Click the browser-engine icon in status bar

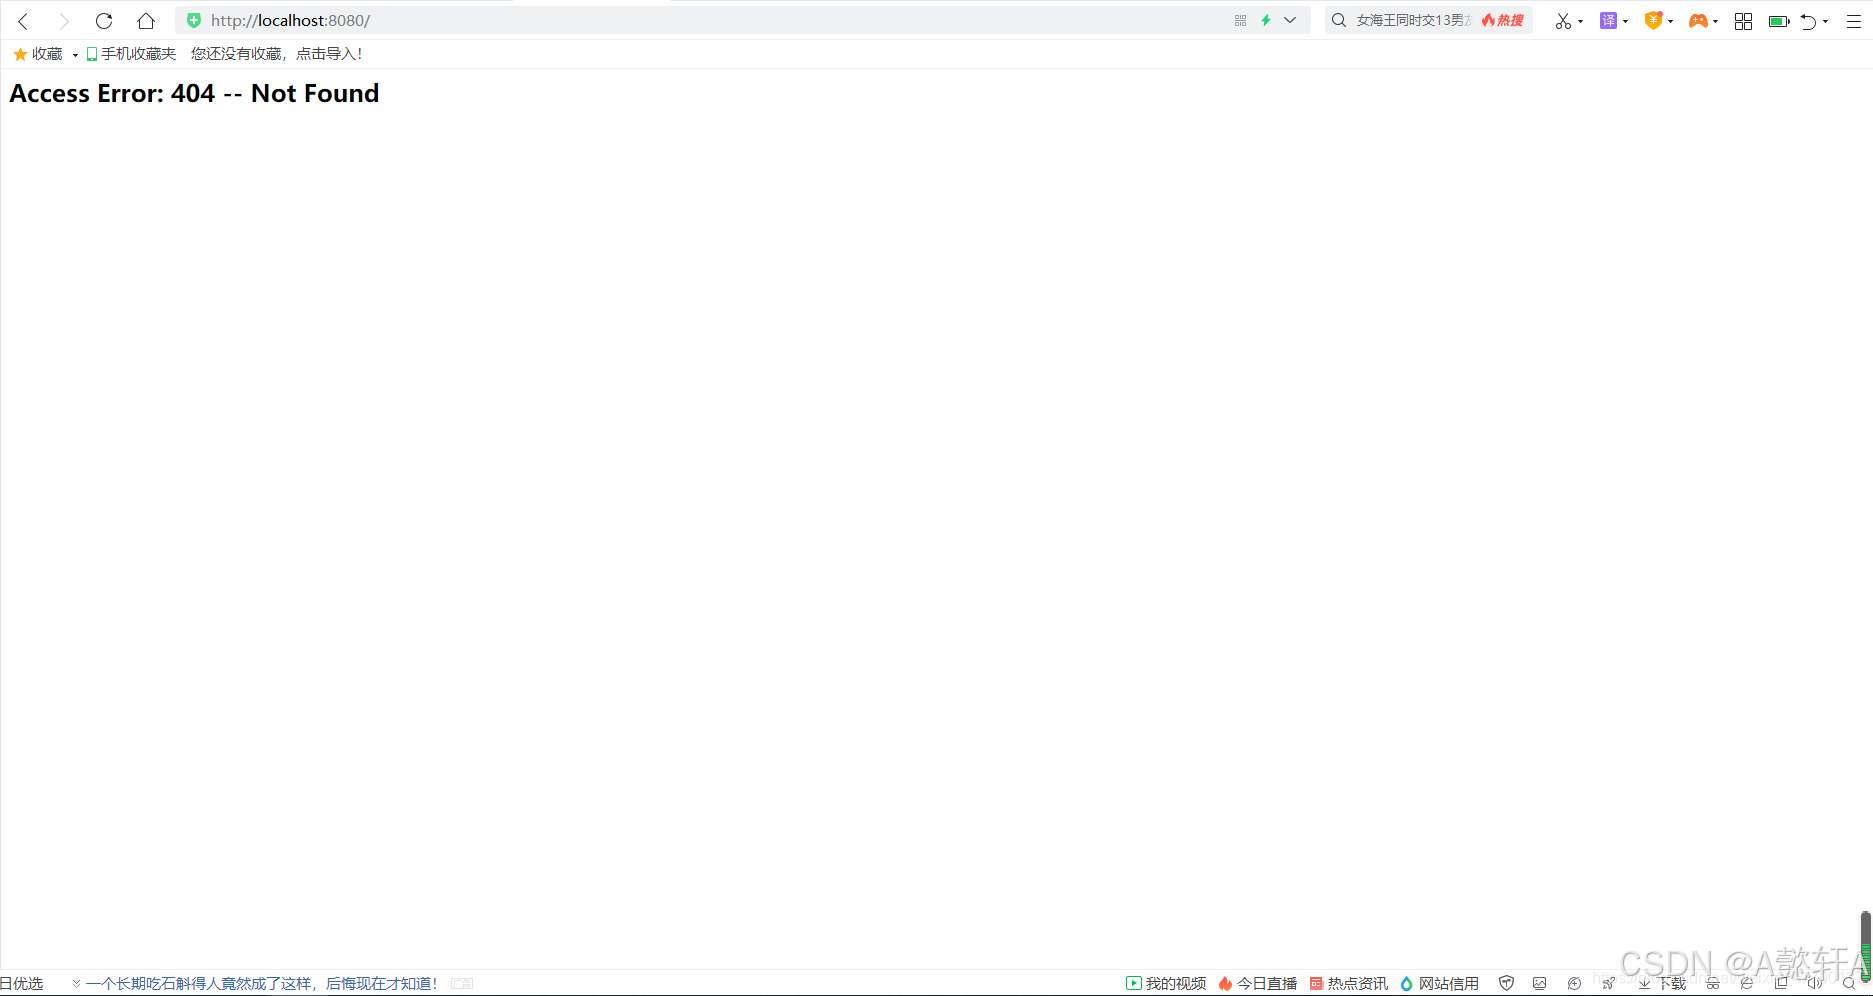pyautogui.click(x=1747, y=984)
